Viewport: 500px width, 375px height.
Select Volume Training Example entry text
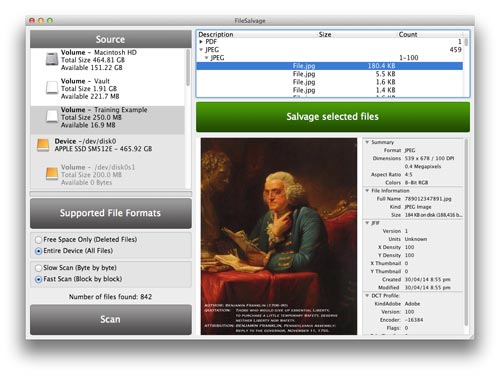[x=104, y=117]
